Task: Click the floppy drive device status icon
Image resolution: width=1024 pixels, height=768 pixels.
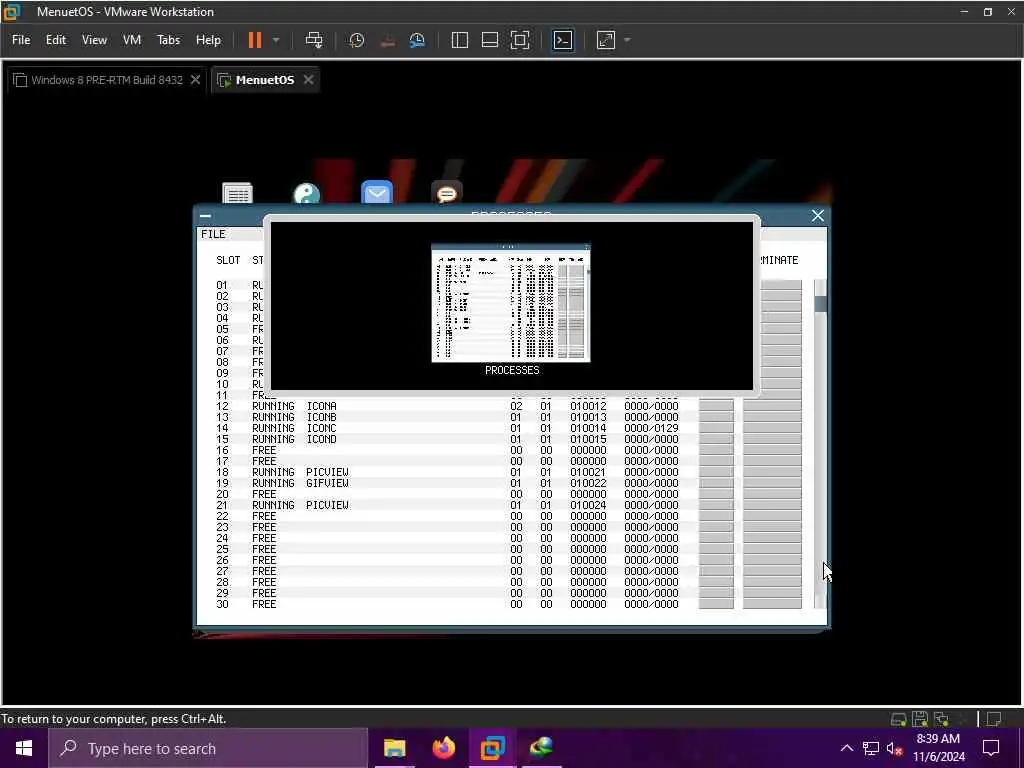Action: pos(920,719)
